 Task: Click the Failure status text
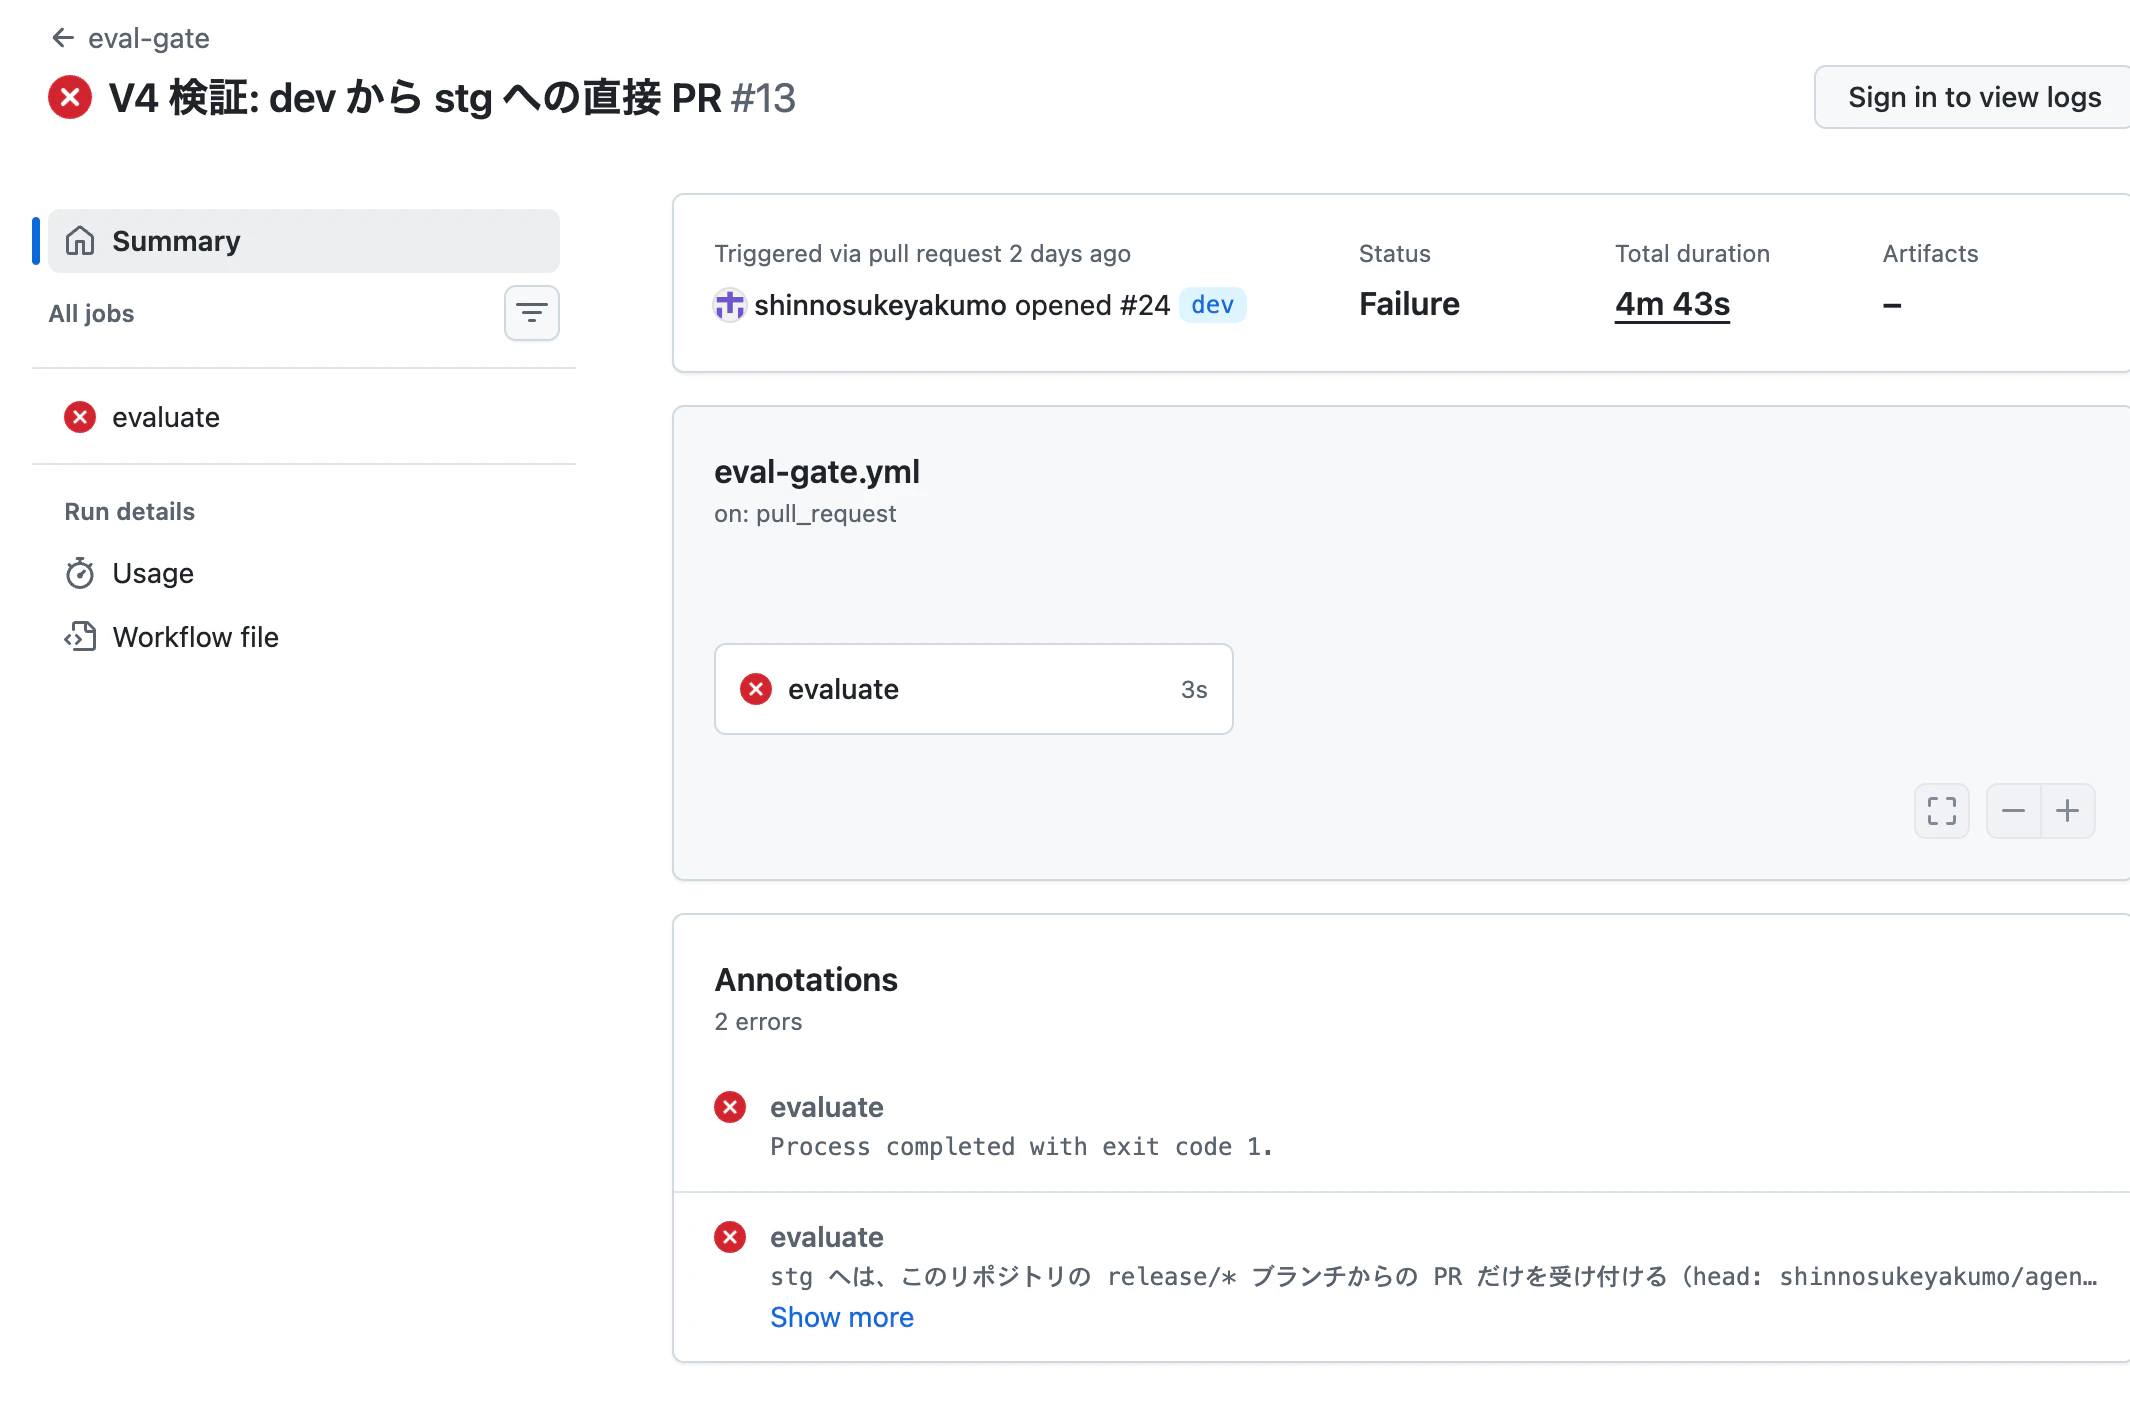coord(1409,304)
